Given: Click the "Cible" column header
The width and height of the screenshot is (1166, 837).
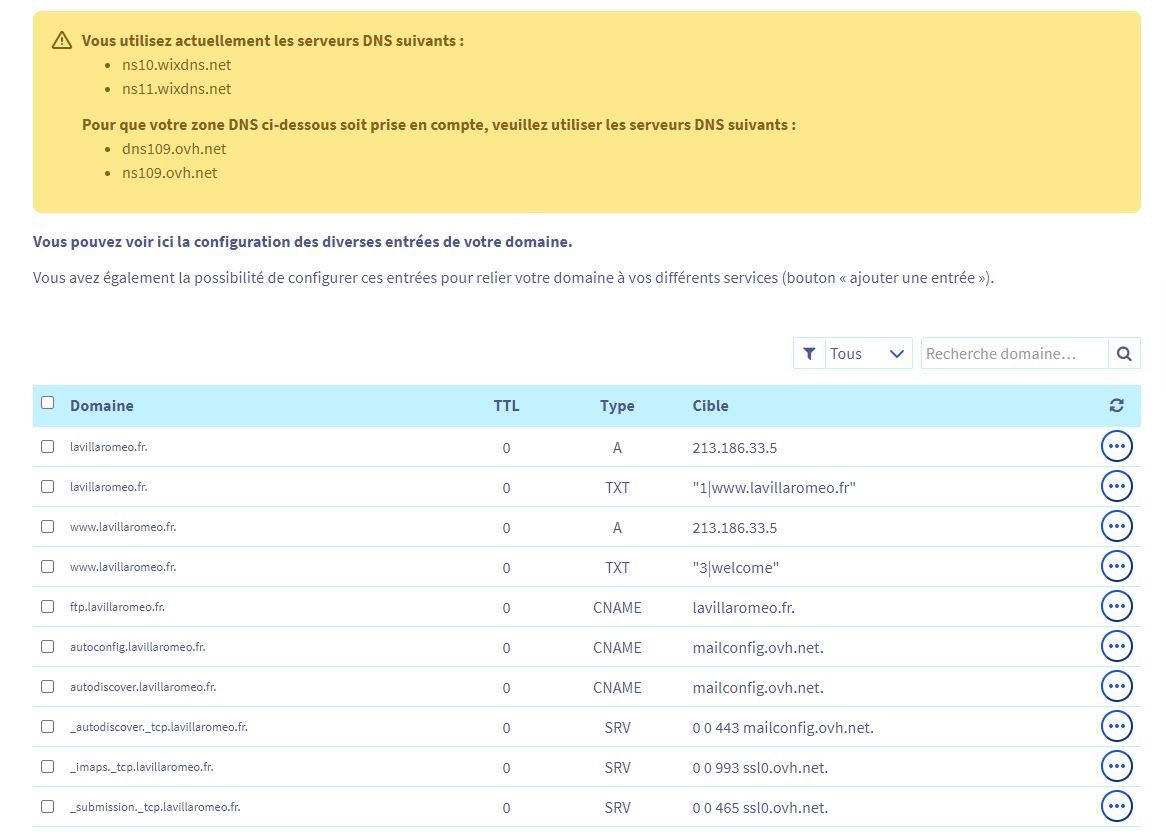Looking at the screenshot, I should pos(710,406).
